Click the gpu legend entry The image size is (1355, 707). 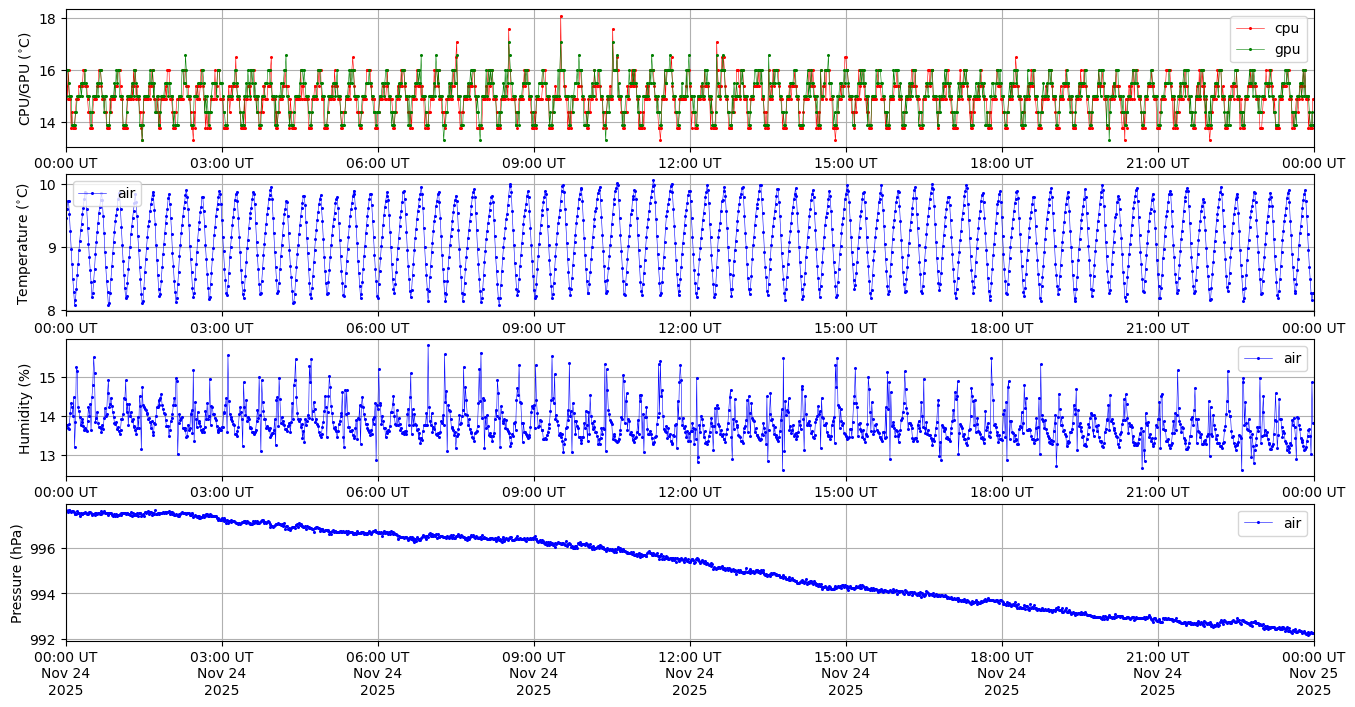1286,48
